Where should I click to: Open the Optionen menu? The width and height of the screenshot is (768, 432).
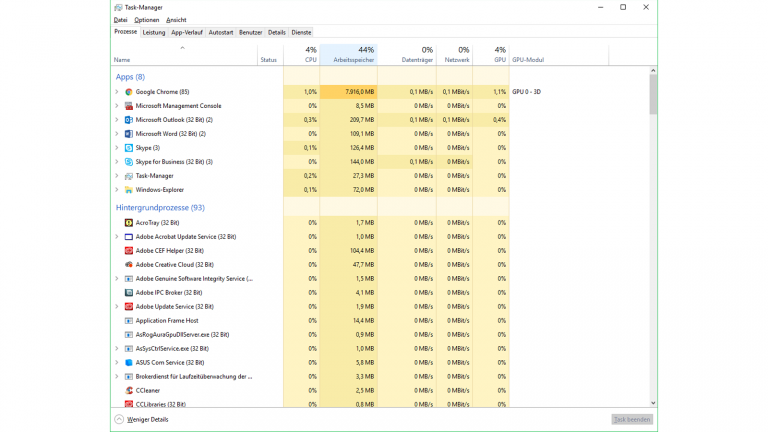(x=147, y=20)
